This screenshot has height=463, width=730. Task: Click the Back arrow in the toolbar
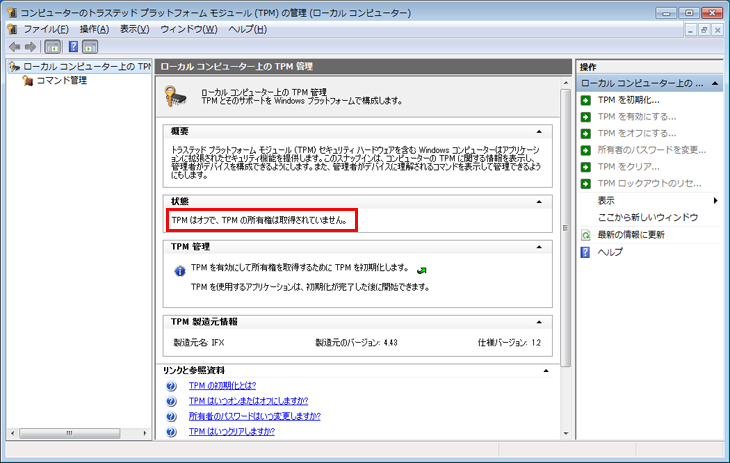click(x=14, y=47)
